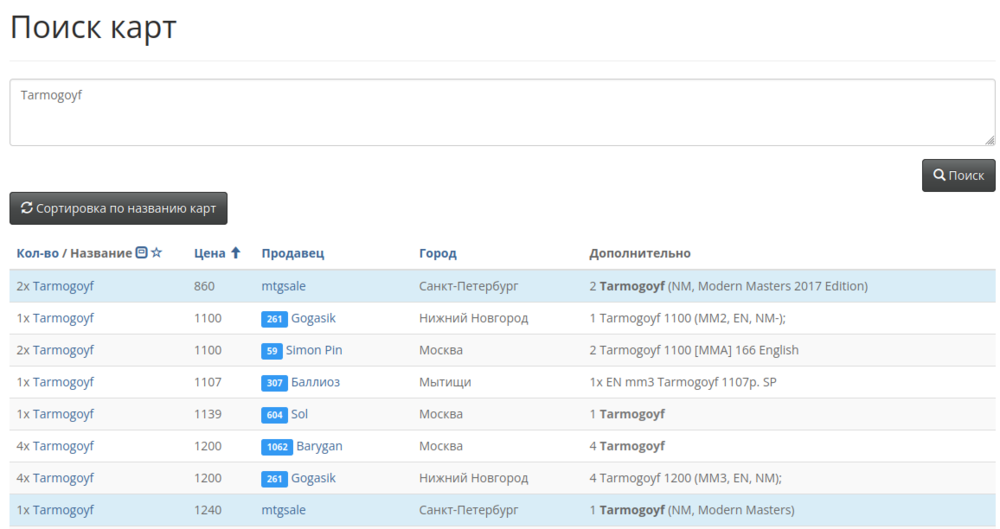Open seller Simon Pin's profile
Screen dimensions: 1000x529
[314, 350]
